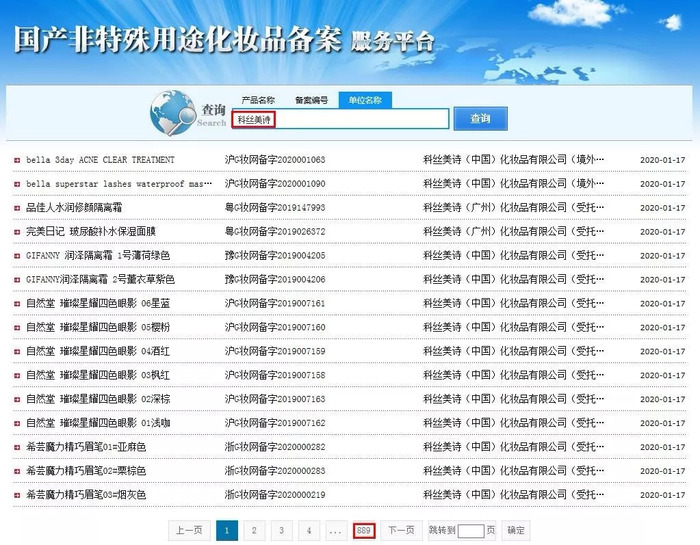Open 自然堂 璀璨星耀四色眼影 04酒红

[x=98, y=351]
